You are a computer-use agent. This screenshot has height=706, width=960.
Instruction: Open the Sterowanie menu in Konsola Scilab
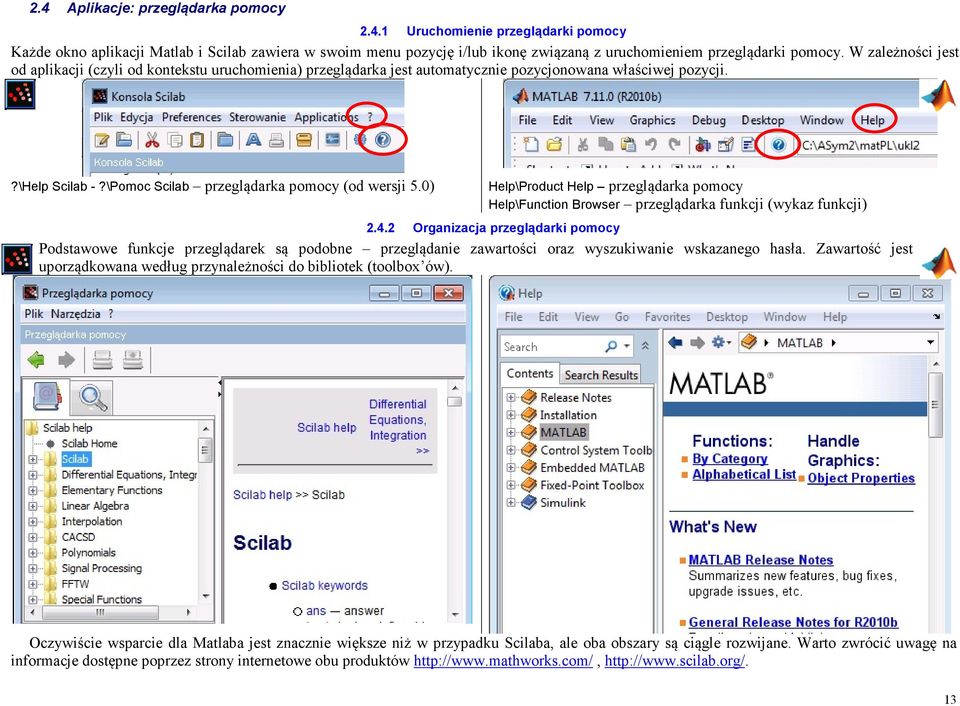coord(257,117)
